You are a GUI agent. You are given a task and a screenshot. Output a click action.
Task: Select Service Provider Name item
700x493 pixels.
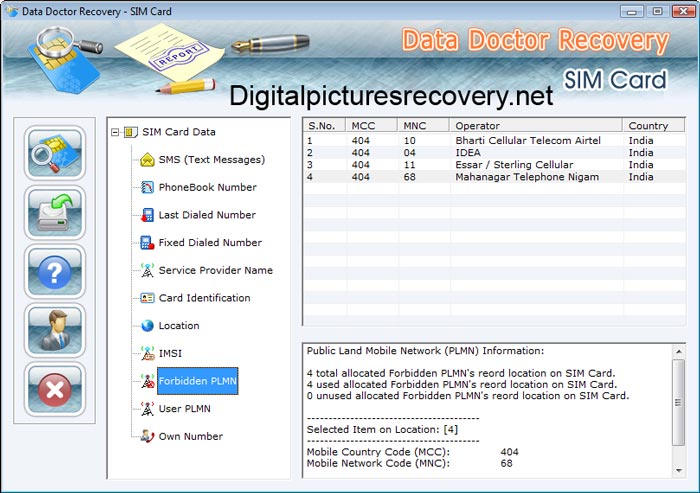pyautogui.click(x=216, y=270)
